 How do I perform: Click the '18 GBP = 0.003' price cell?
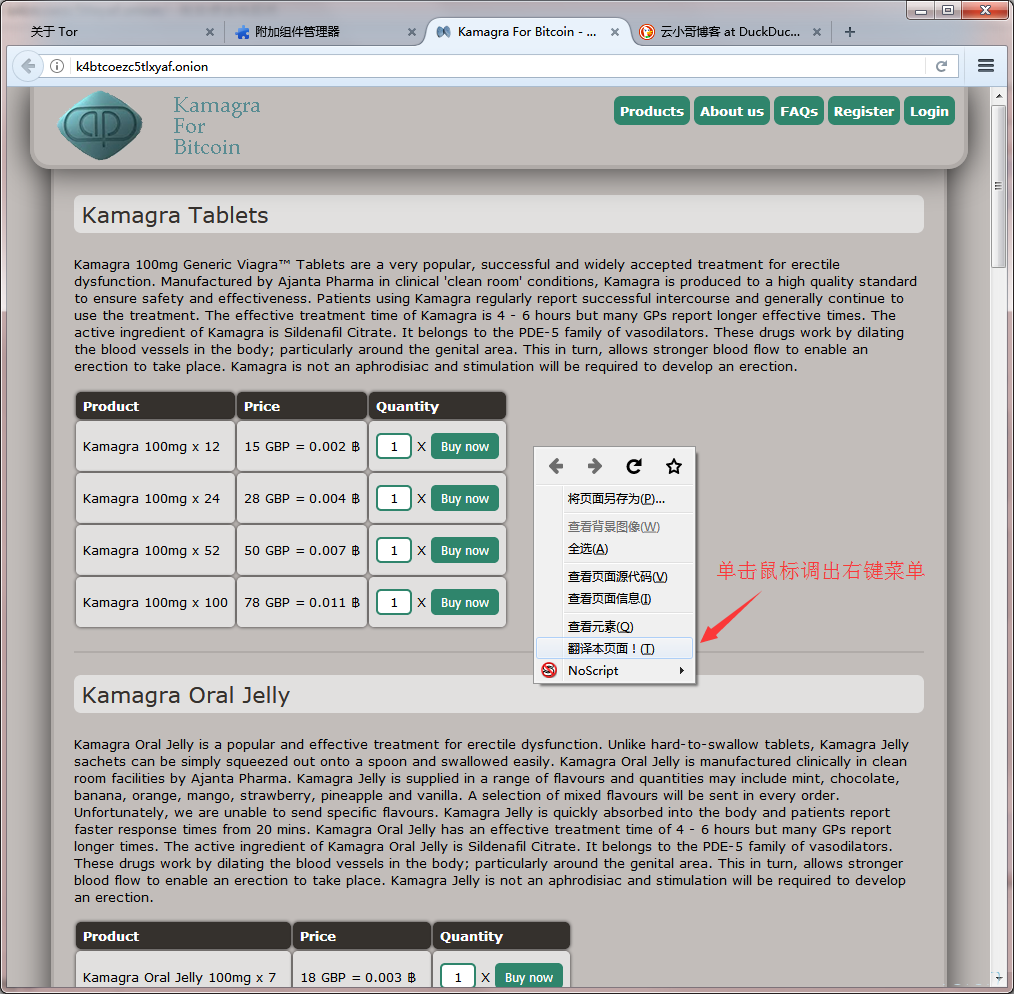(x=361, y=969)
